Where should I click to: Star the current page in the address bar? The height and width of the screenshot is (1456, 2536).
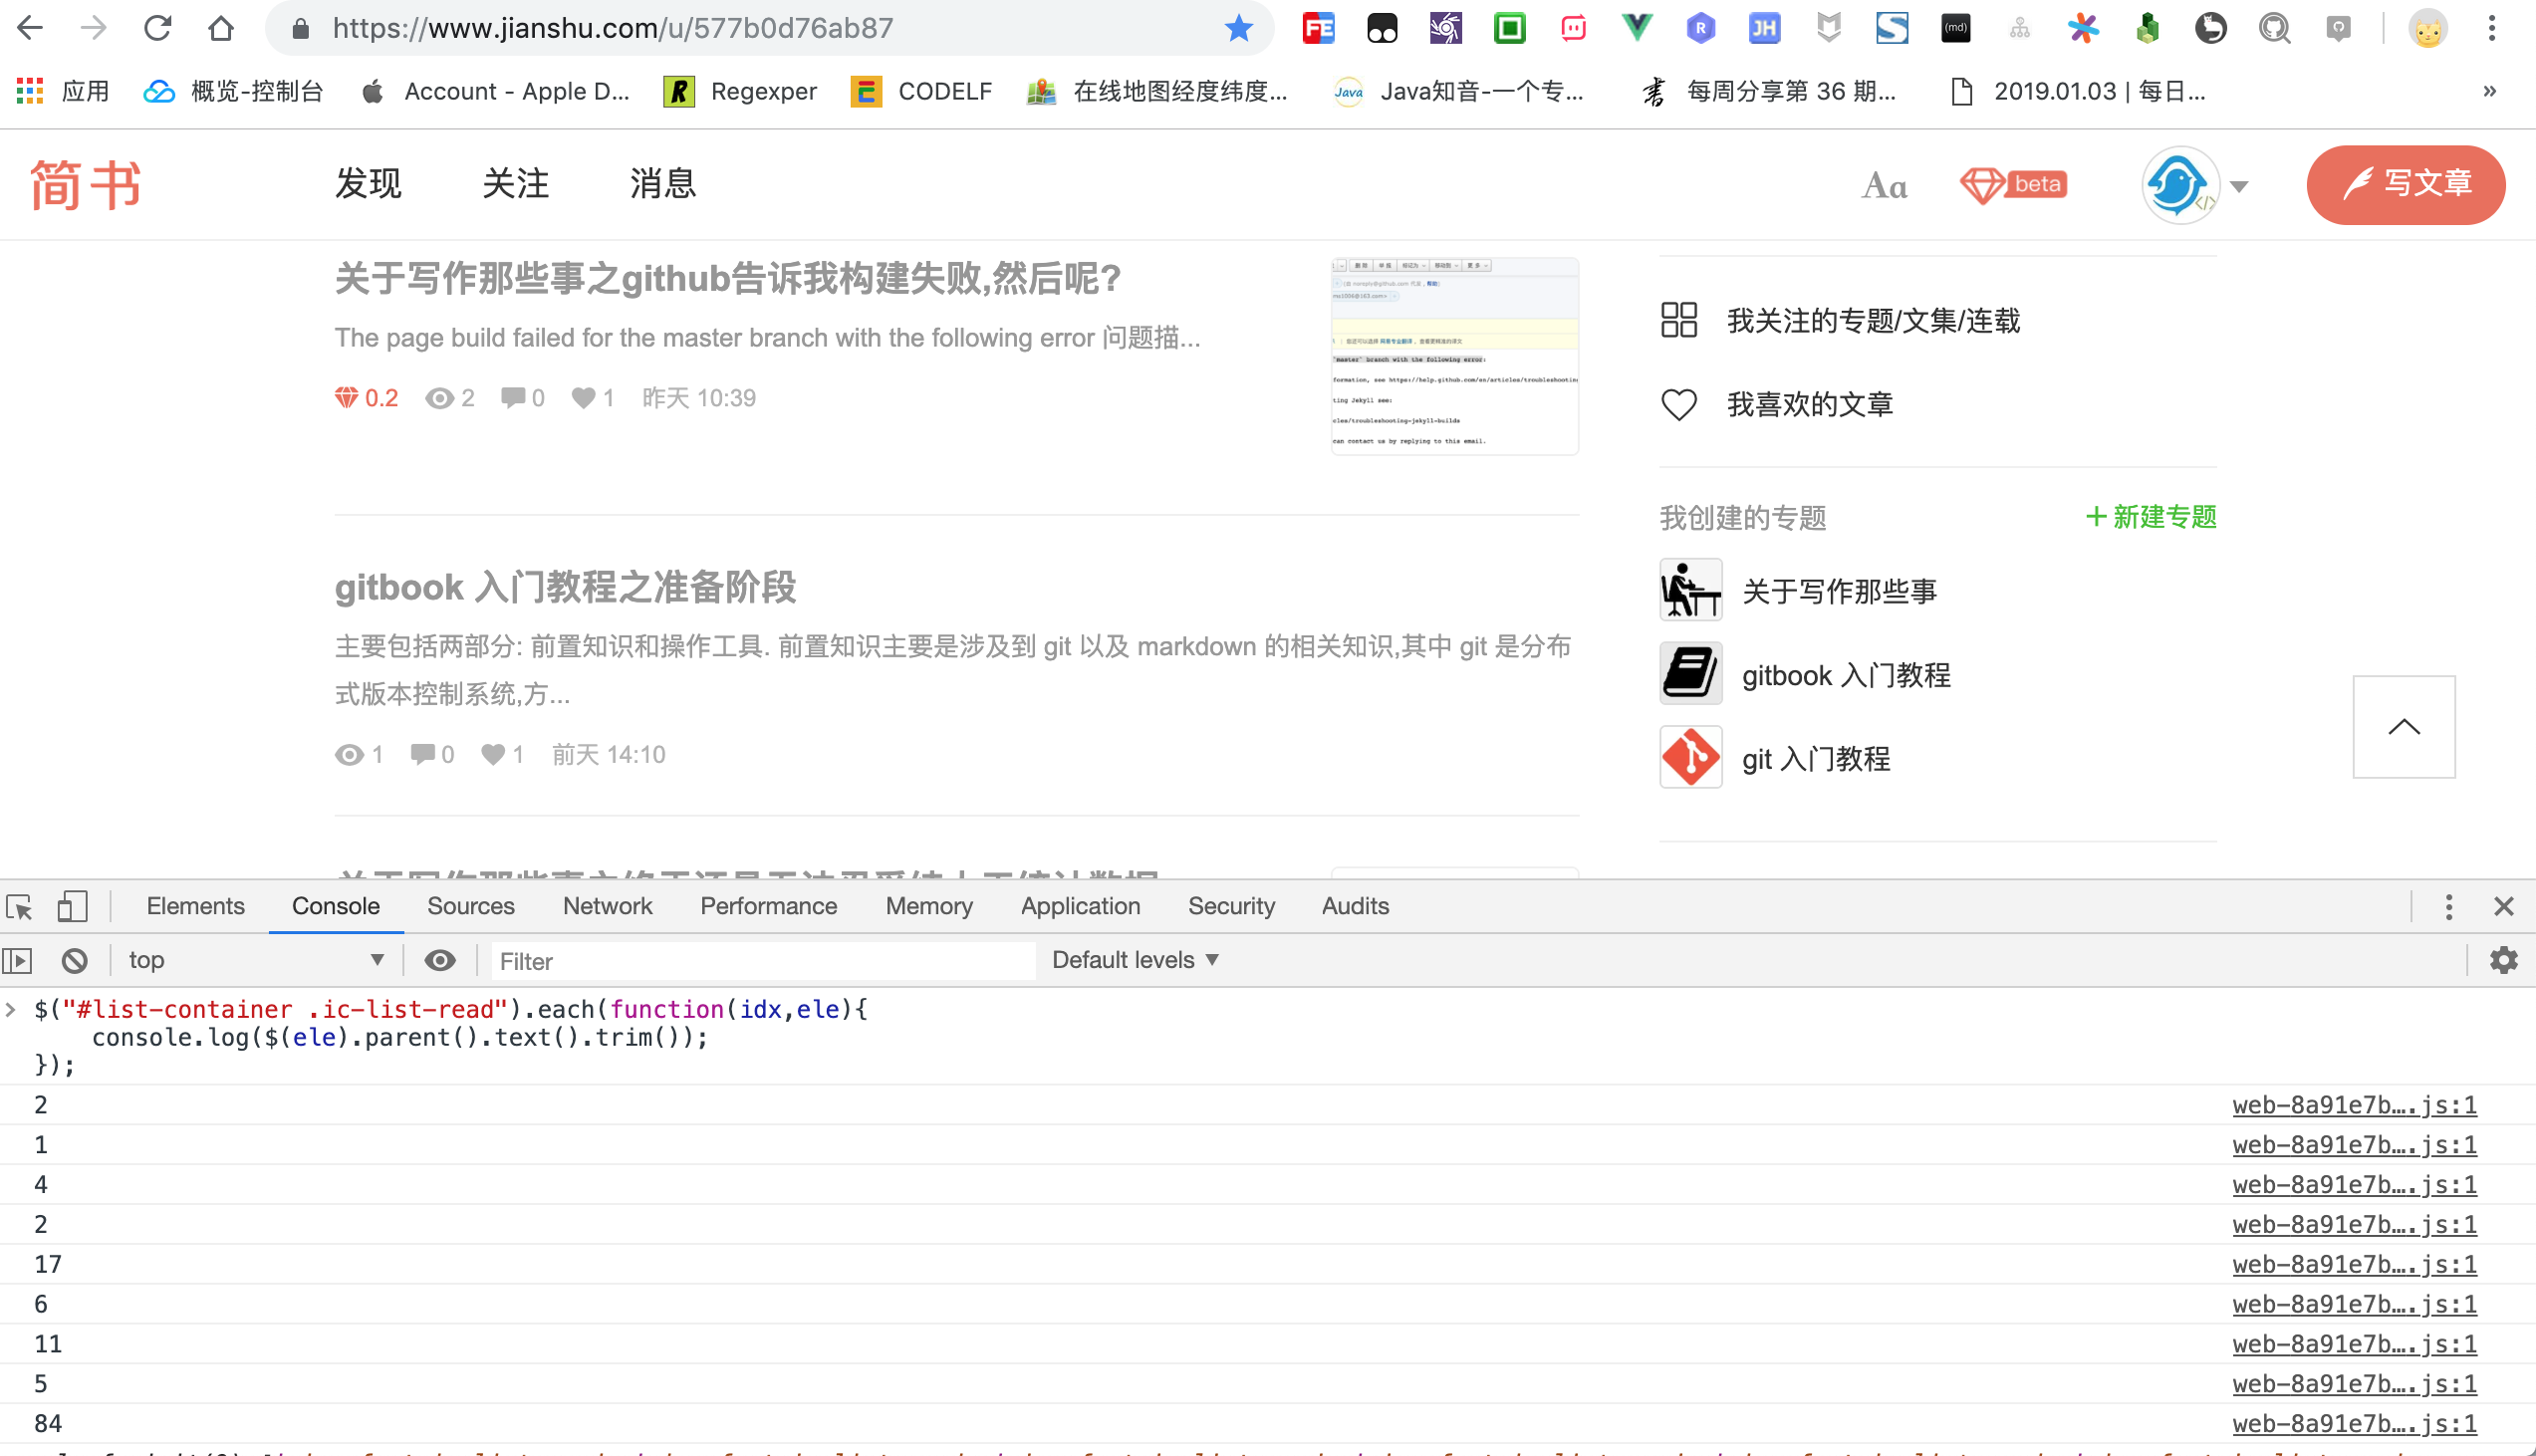[1239, 28]
